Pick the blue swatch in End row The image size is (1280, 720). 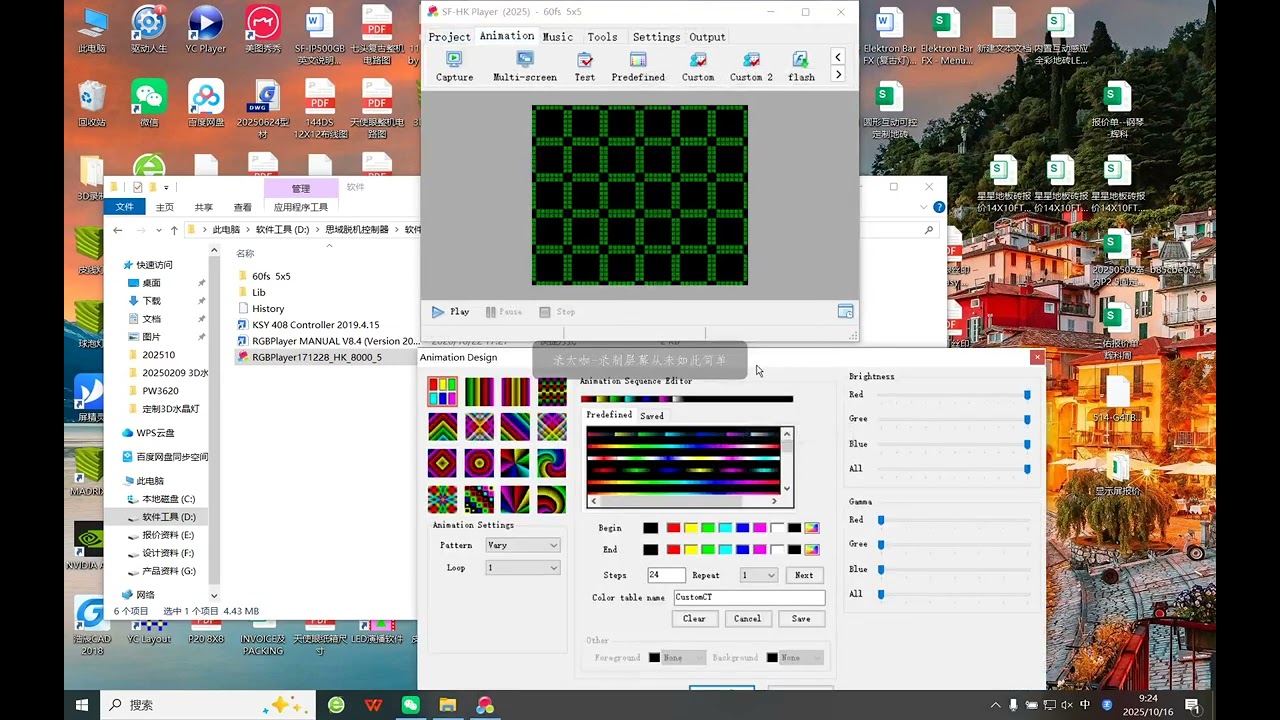[742, 549]
